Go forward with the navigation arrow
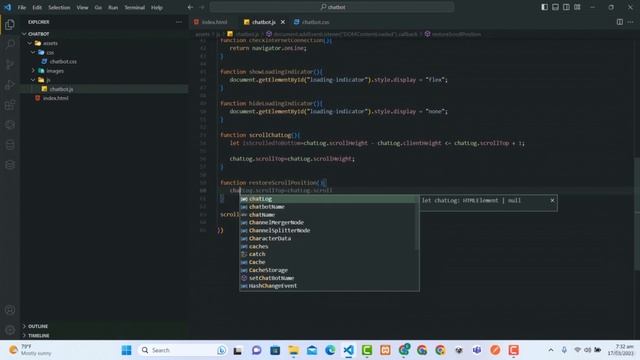640x360 pixels. (202, 7)
